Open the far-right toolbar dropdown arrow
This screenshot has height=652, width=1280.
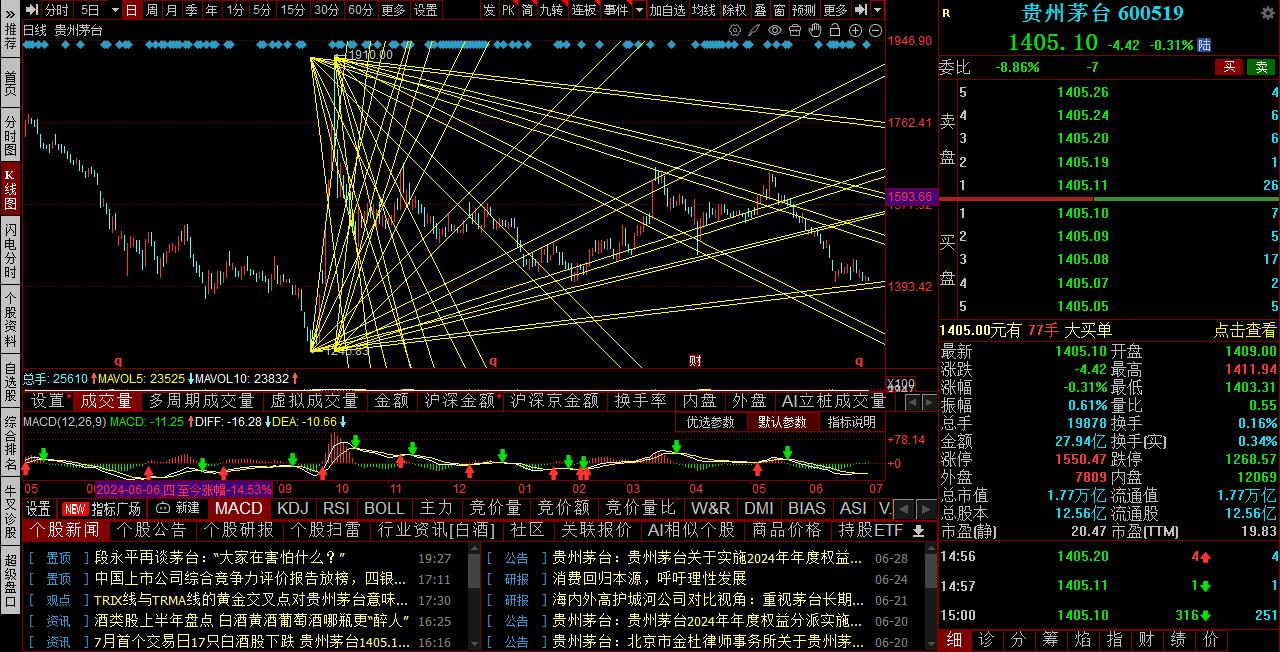coord(877,10)
